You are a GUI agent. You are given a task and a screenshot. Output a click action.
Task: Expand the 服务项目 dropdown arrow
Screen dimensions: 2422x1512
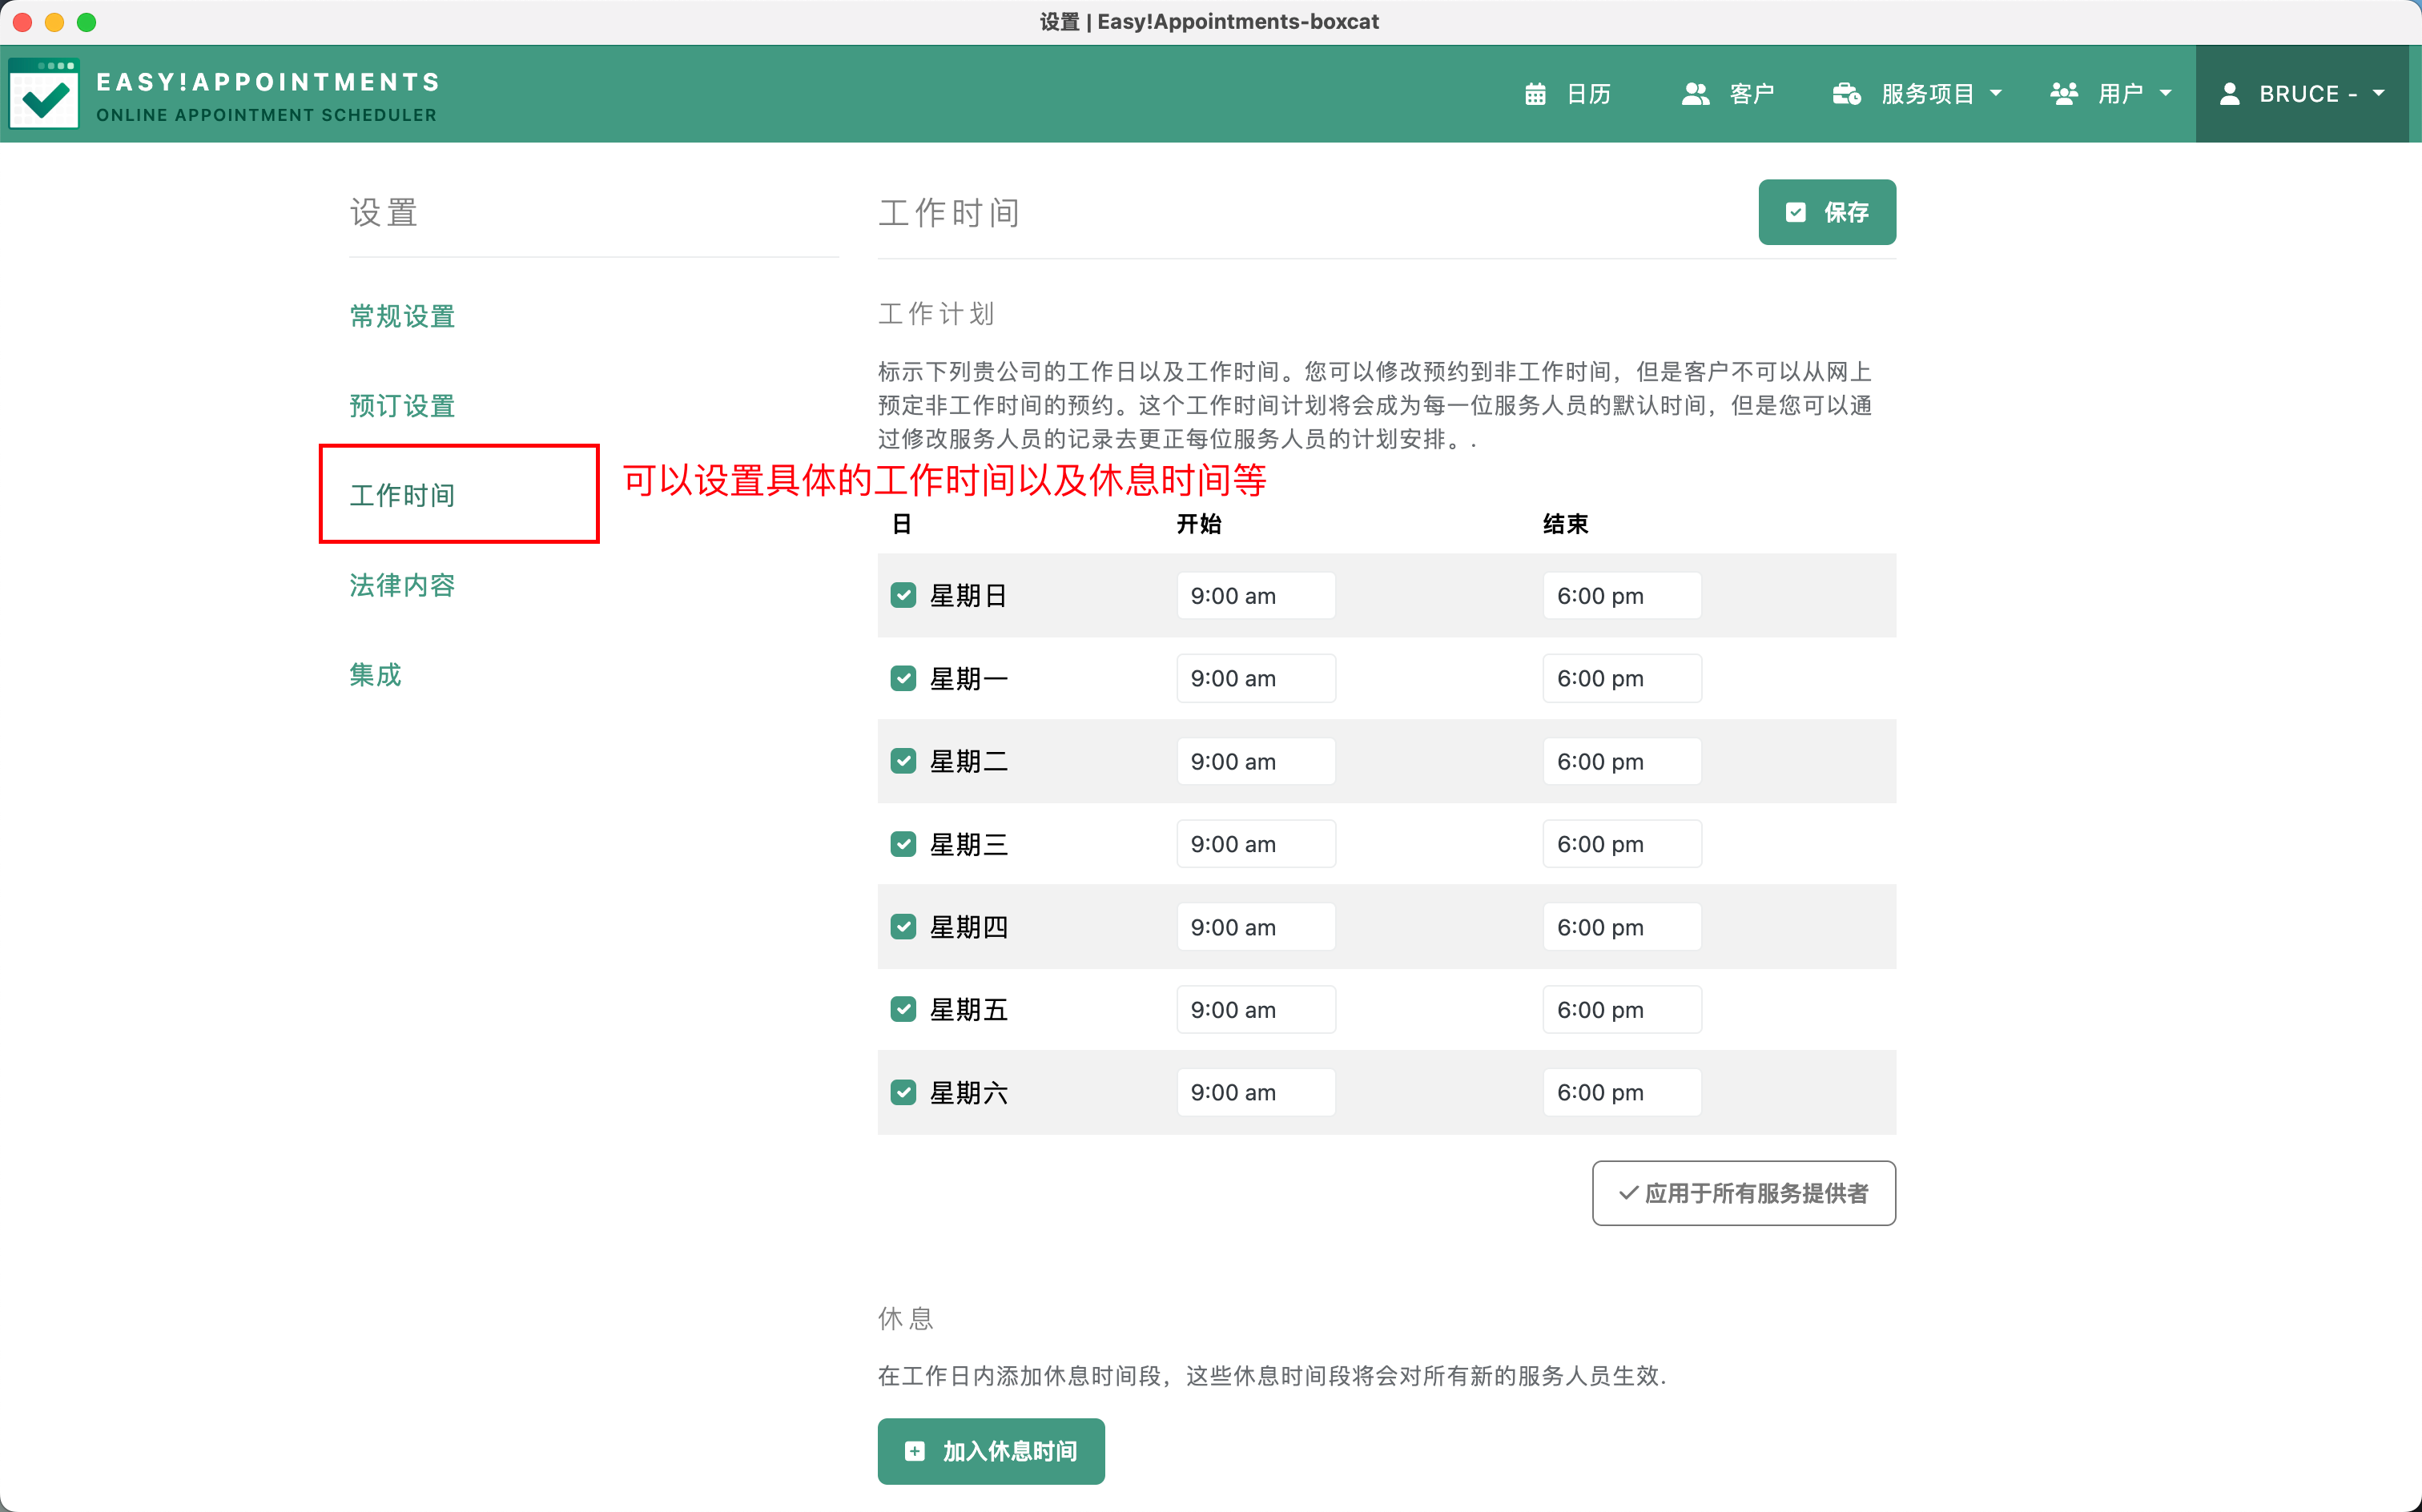(1996, 94)
